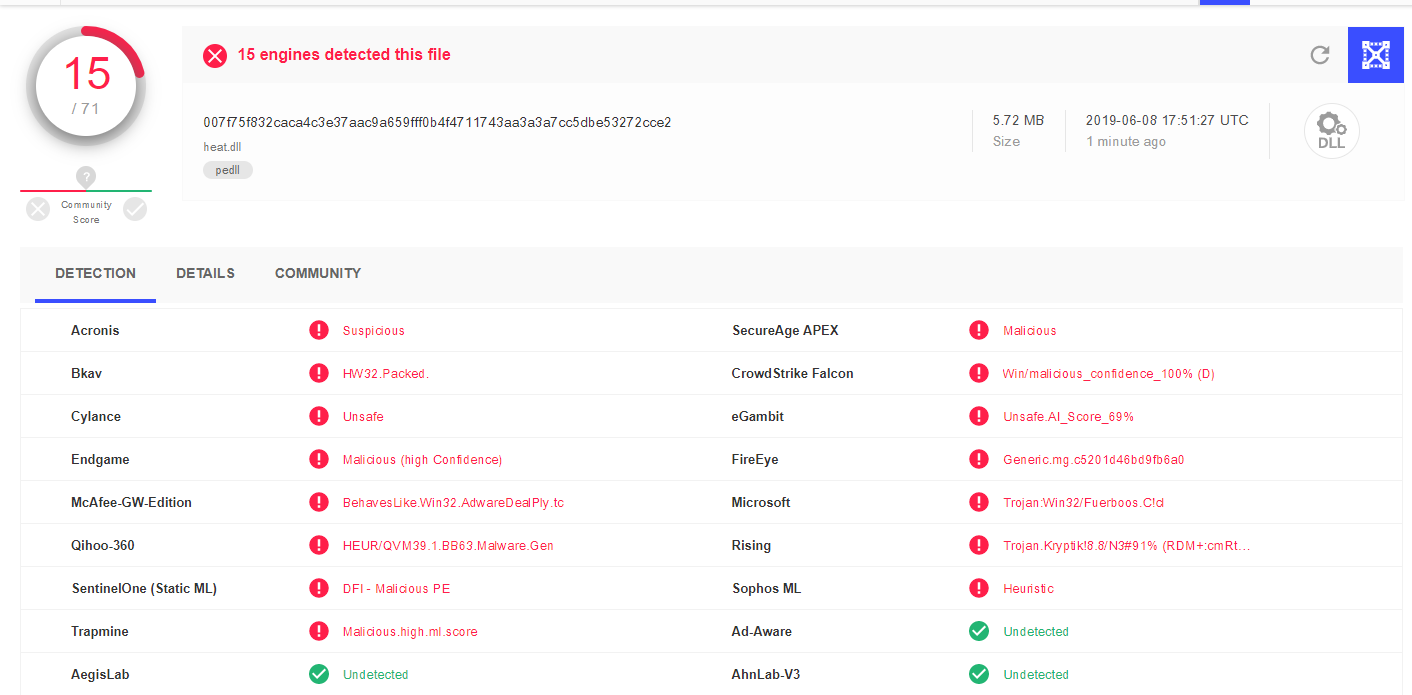Click the Bkav 'HW32.Packed.' result
This screenshot has width=1412, height=695.
[x=386, y=374]
